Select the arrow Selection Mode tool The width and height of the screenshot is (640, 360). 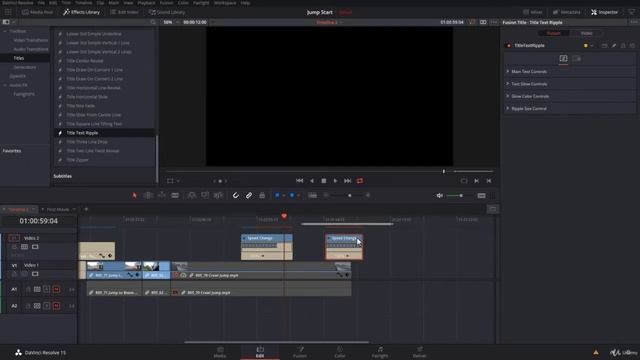click(x=134, y=196)
